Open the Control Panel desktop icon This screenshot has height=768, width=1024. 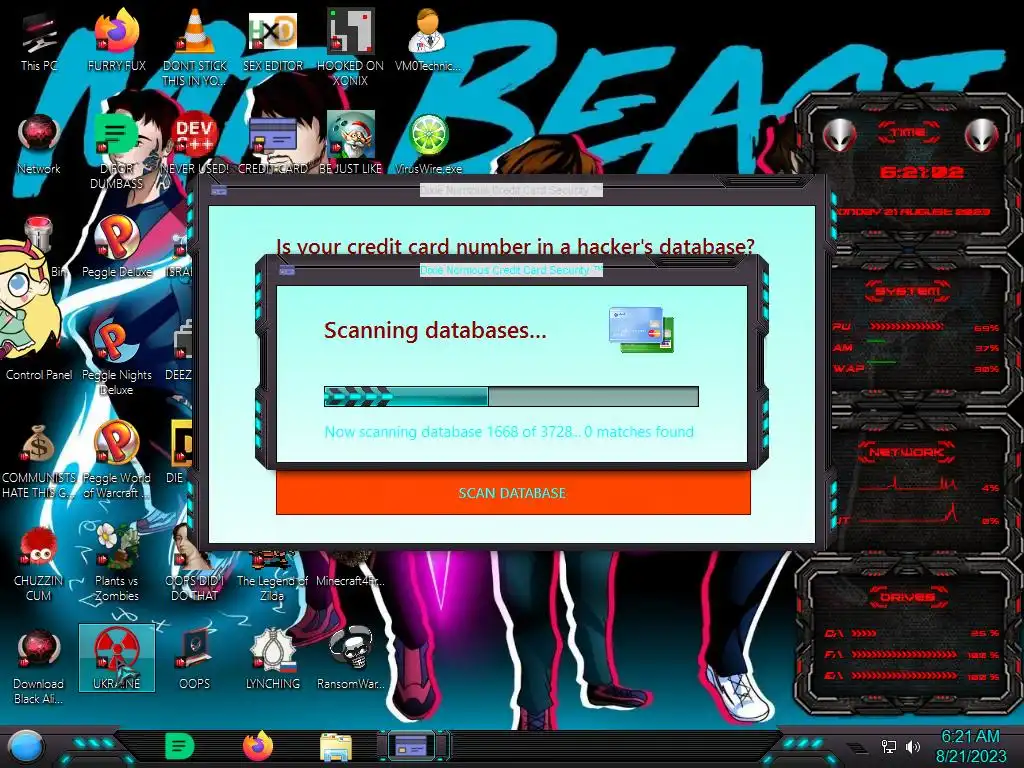(39, 374)
